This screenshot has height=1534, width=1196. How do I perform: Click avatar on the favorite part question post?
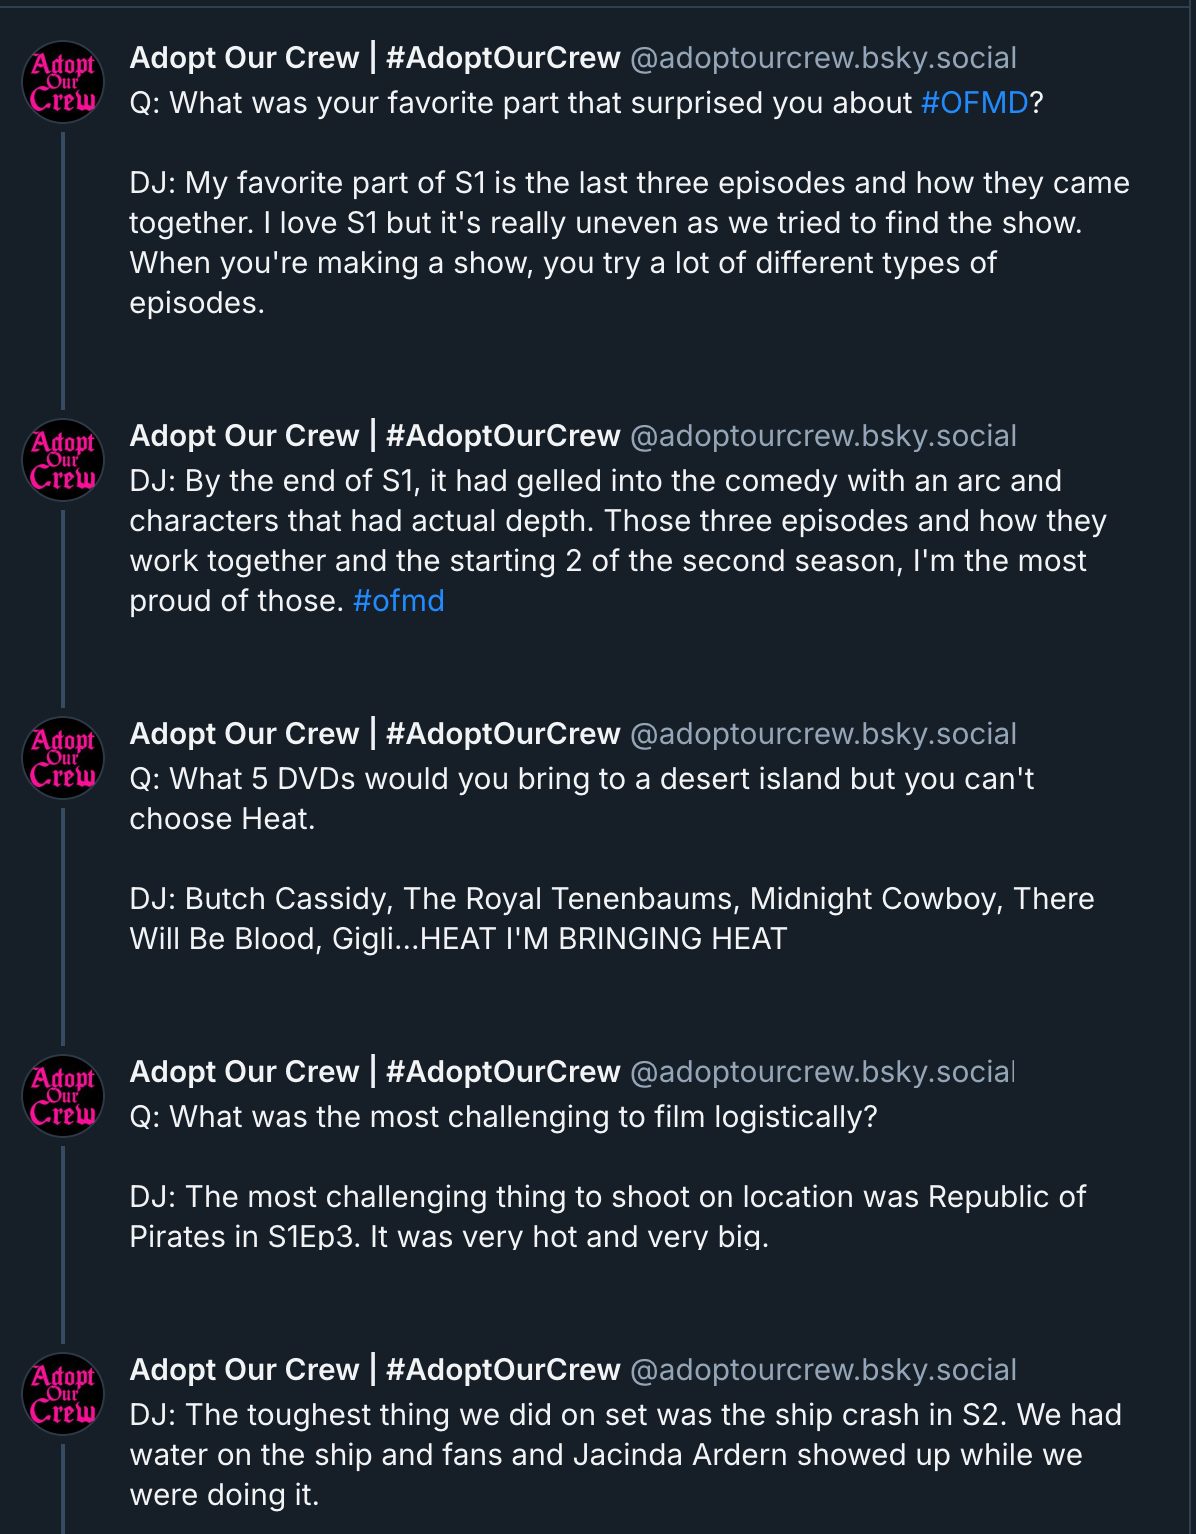(63, 82)
